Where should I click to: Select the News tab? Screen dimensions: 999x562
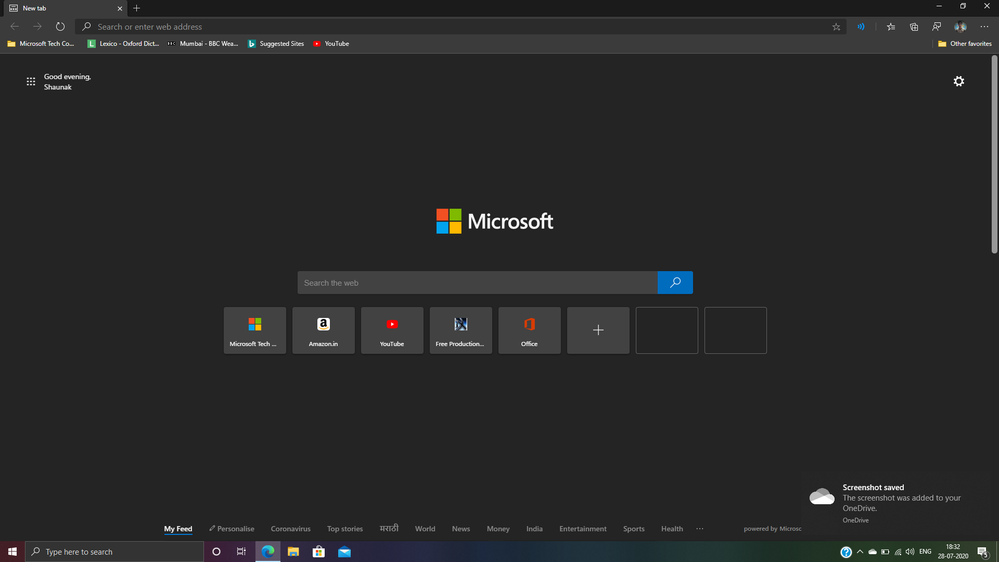461,529
